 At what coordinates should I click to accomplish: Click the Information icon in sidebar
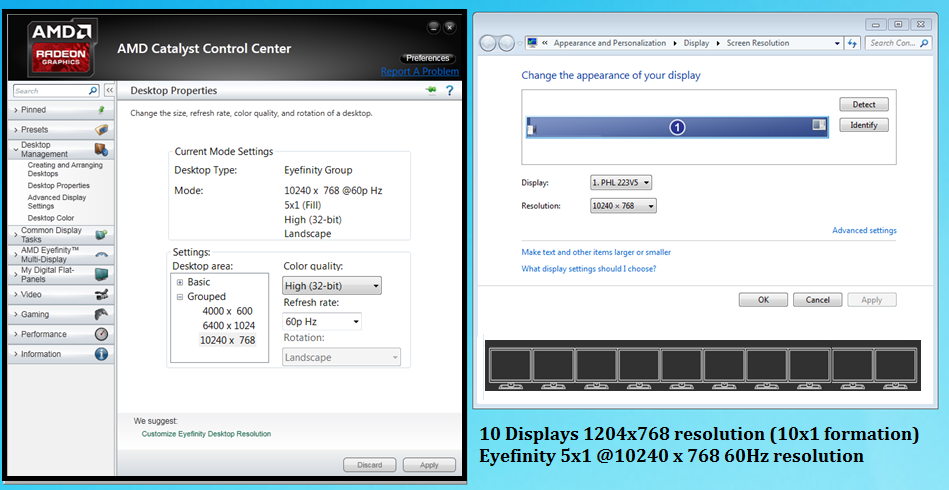click(101, 354)
